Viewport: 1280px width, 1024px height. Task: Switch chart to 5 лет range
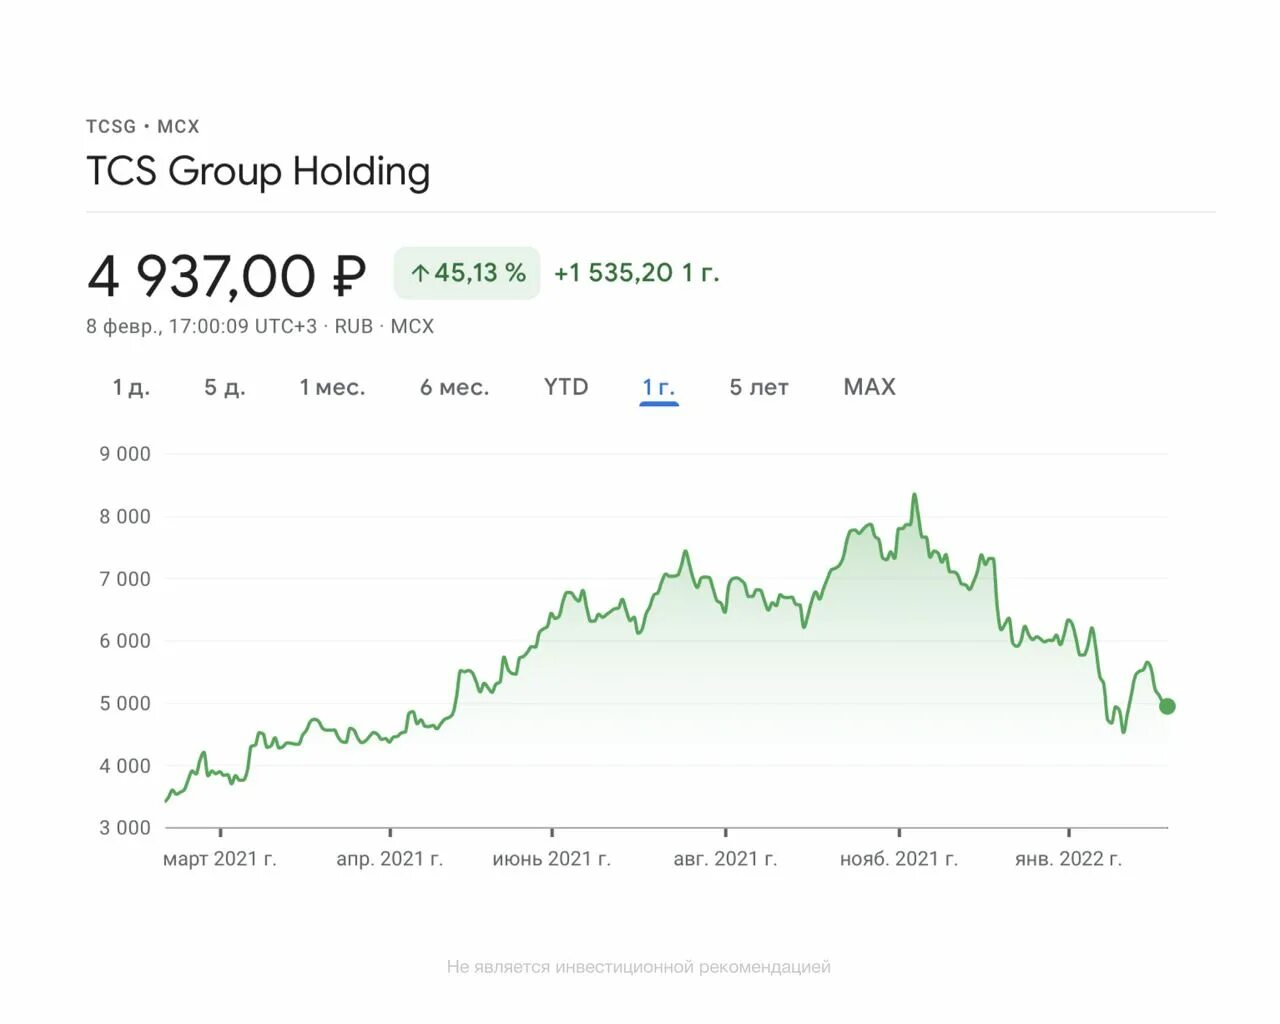[x=759, y=388]
